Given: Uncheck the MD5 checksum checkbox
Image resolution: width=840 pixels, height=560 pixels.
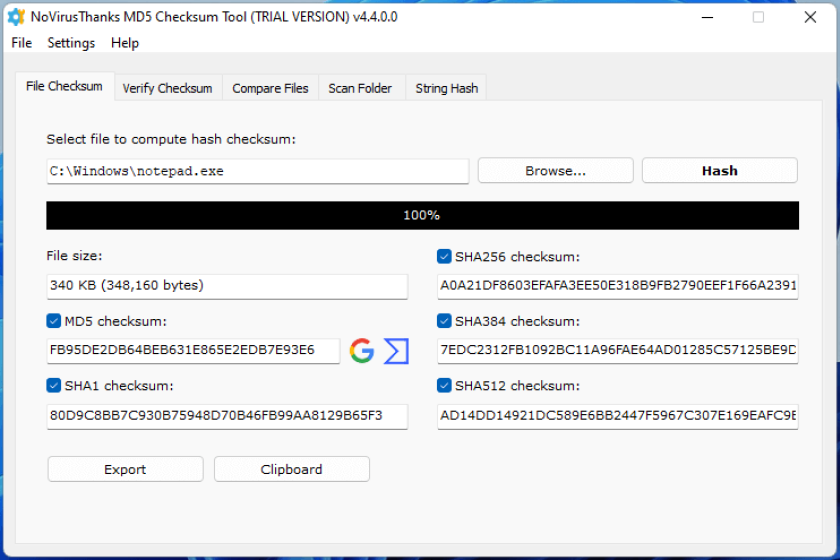Looking at the screenshot, I should coord(54,321).
